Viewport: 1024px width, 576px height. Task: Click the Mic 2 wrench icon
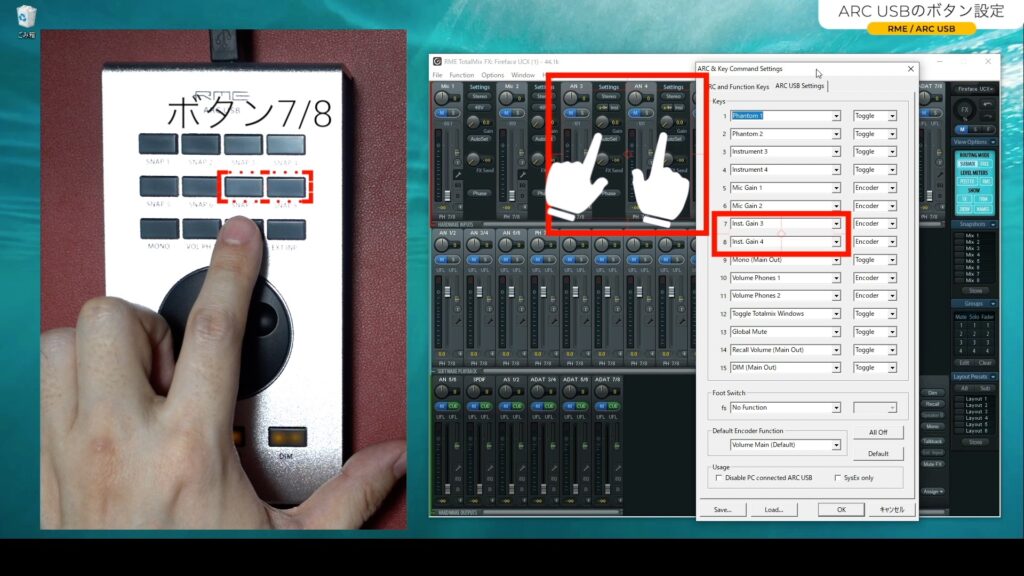522,175
